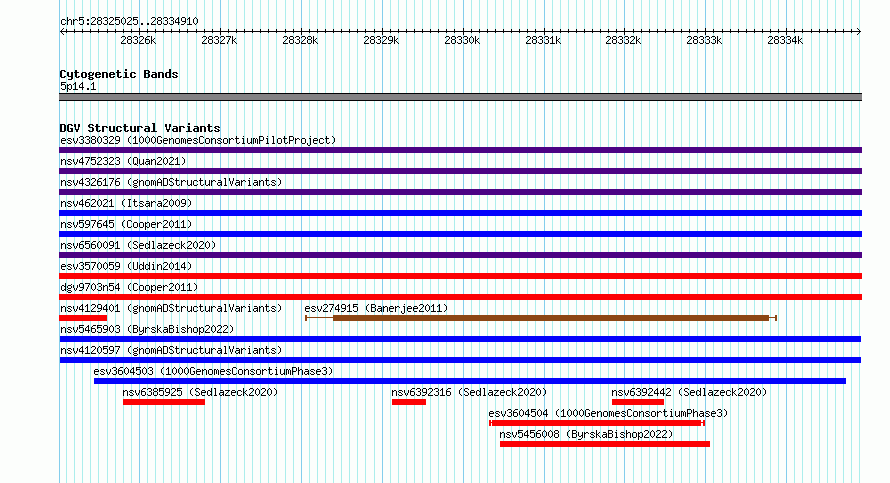890x483 pixels.
Task: Click the blue esv3604503 variant bar
Action: pos(470,381)
